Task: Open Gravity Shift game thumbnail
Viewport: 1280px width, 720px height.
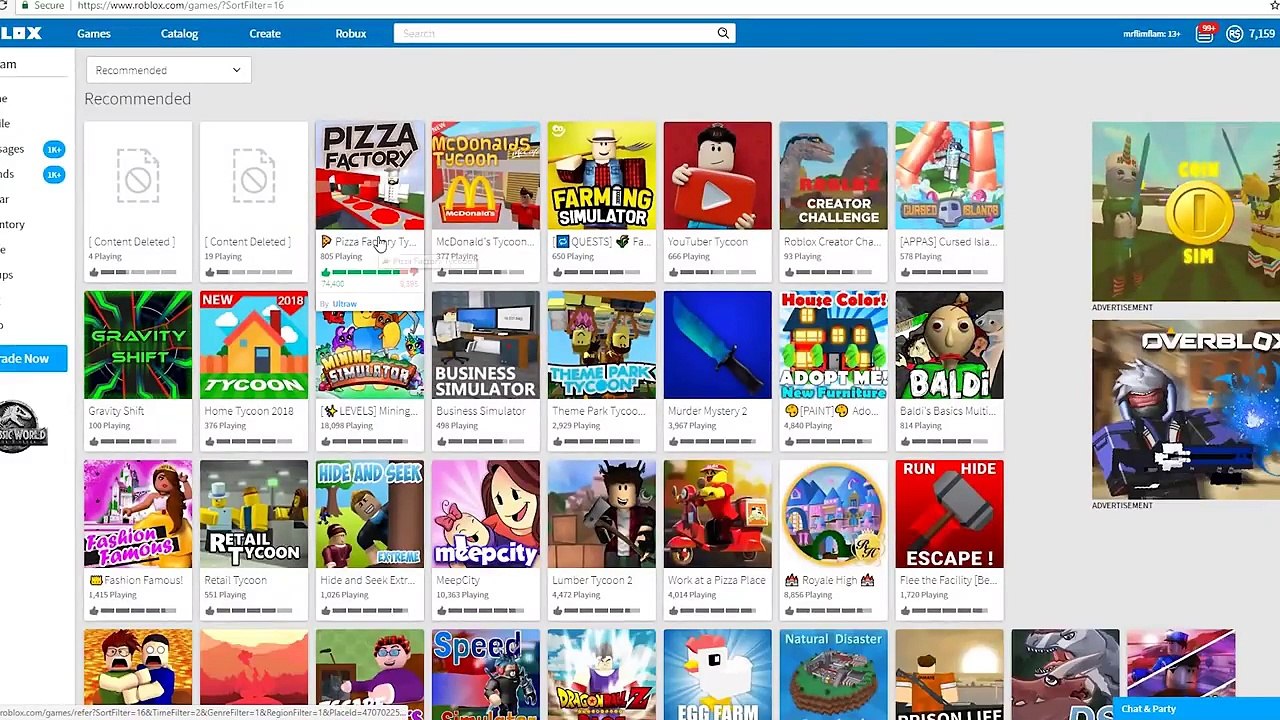Action: pos(138,345)
